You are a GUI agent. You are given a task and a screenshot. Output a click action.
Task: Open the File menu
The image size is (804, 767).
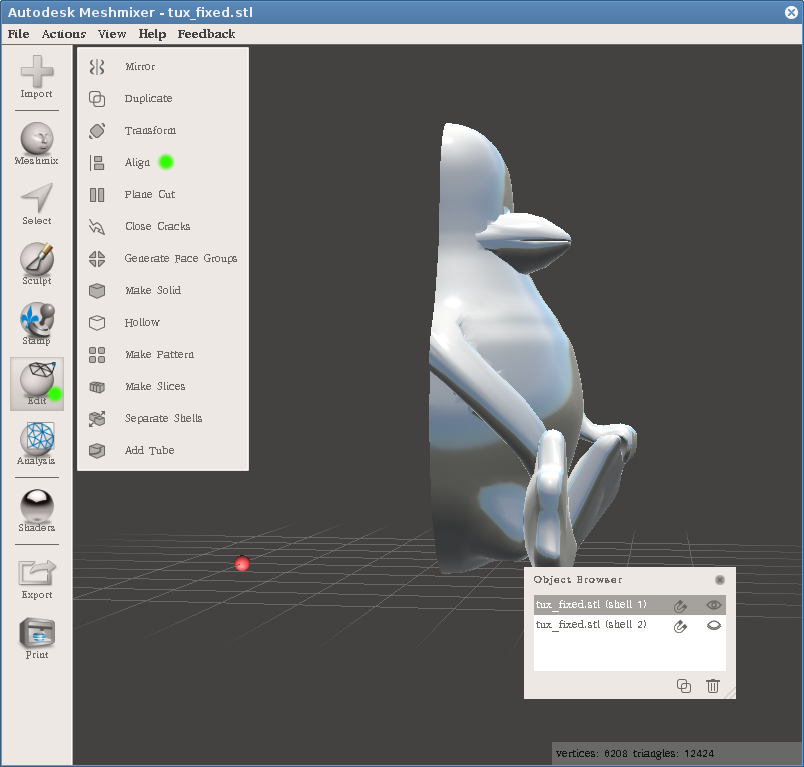pos(18,34)
